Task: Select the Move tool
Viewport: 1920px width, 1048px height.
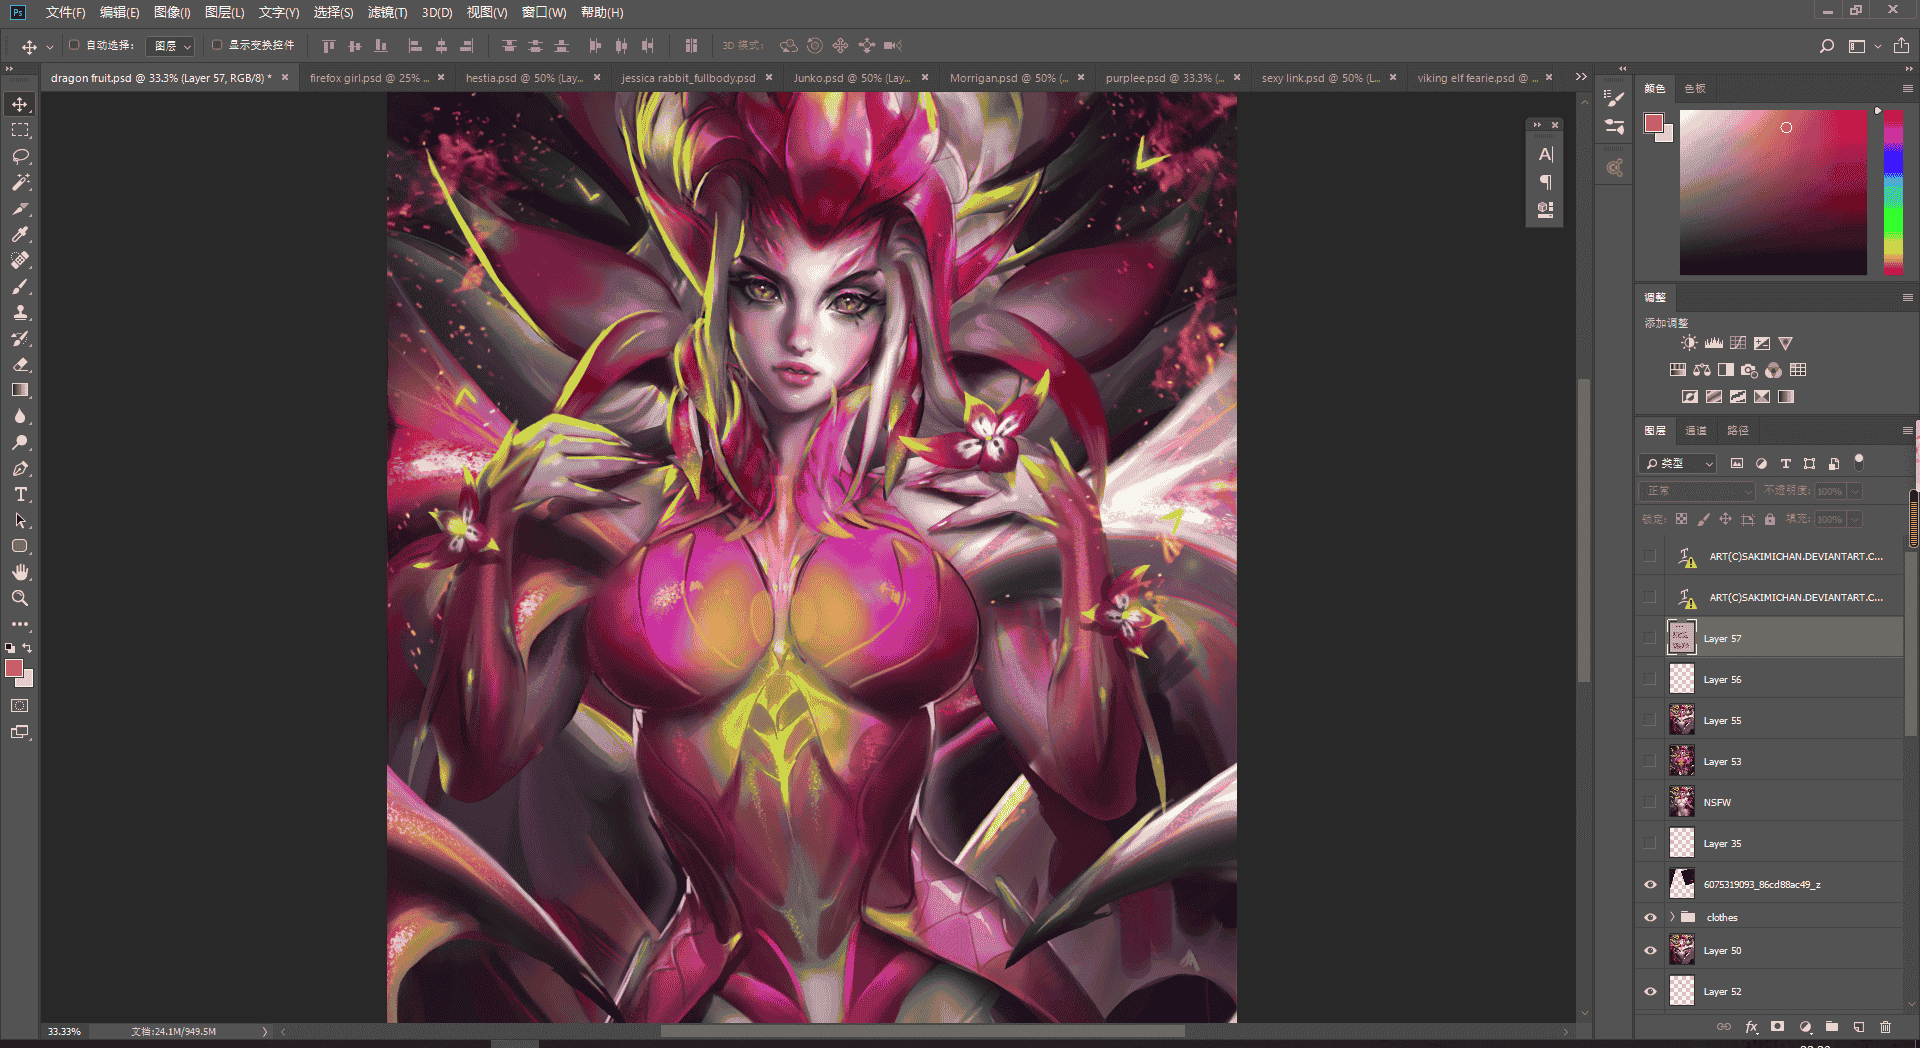Action: click(x=20, y=104)
